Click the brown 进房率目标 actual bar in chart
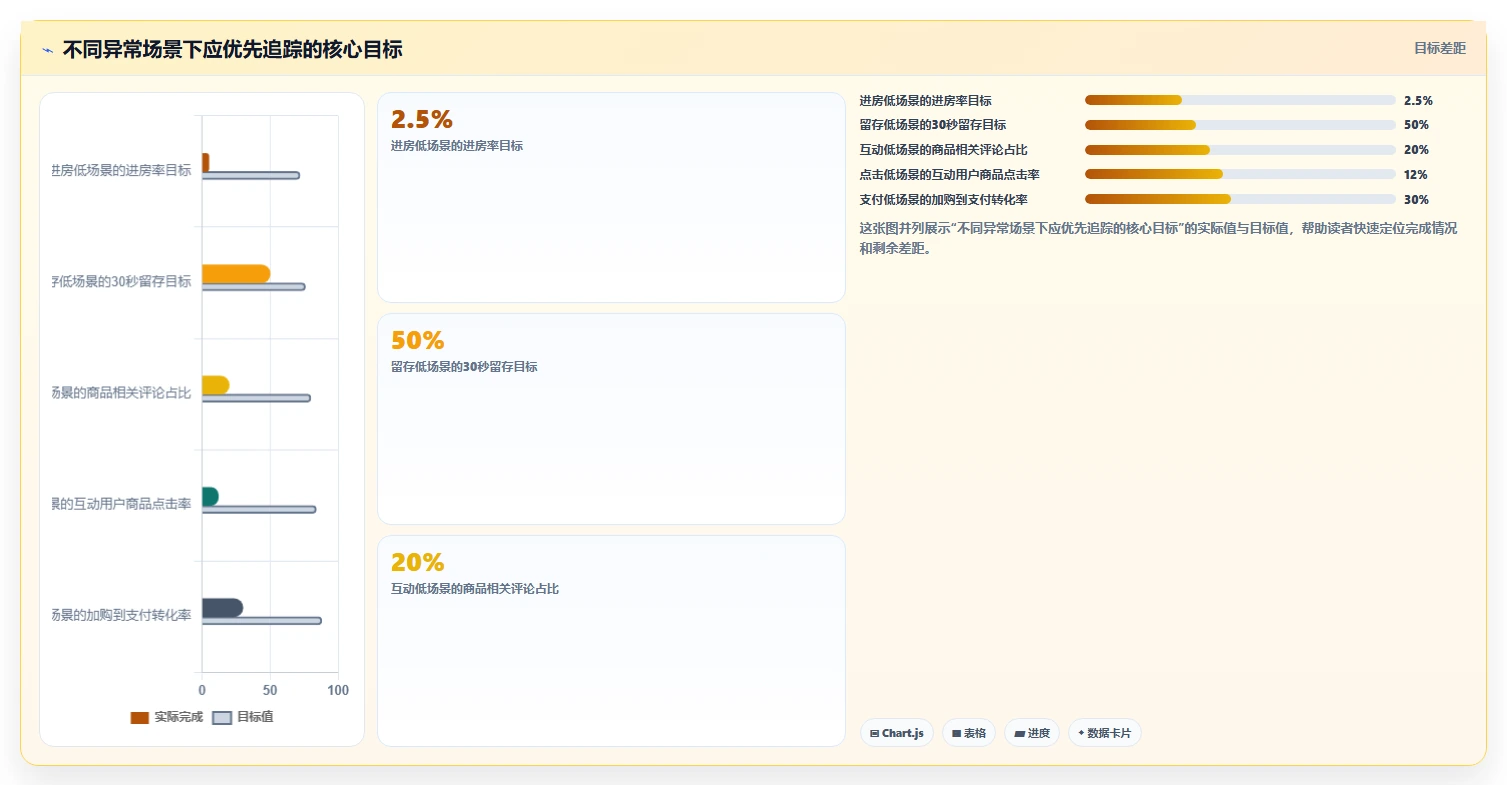This screenshot has width=1507, height=785. click(205, 162)
